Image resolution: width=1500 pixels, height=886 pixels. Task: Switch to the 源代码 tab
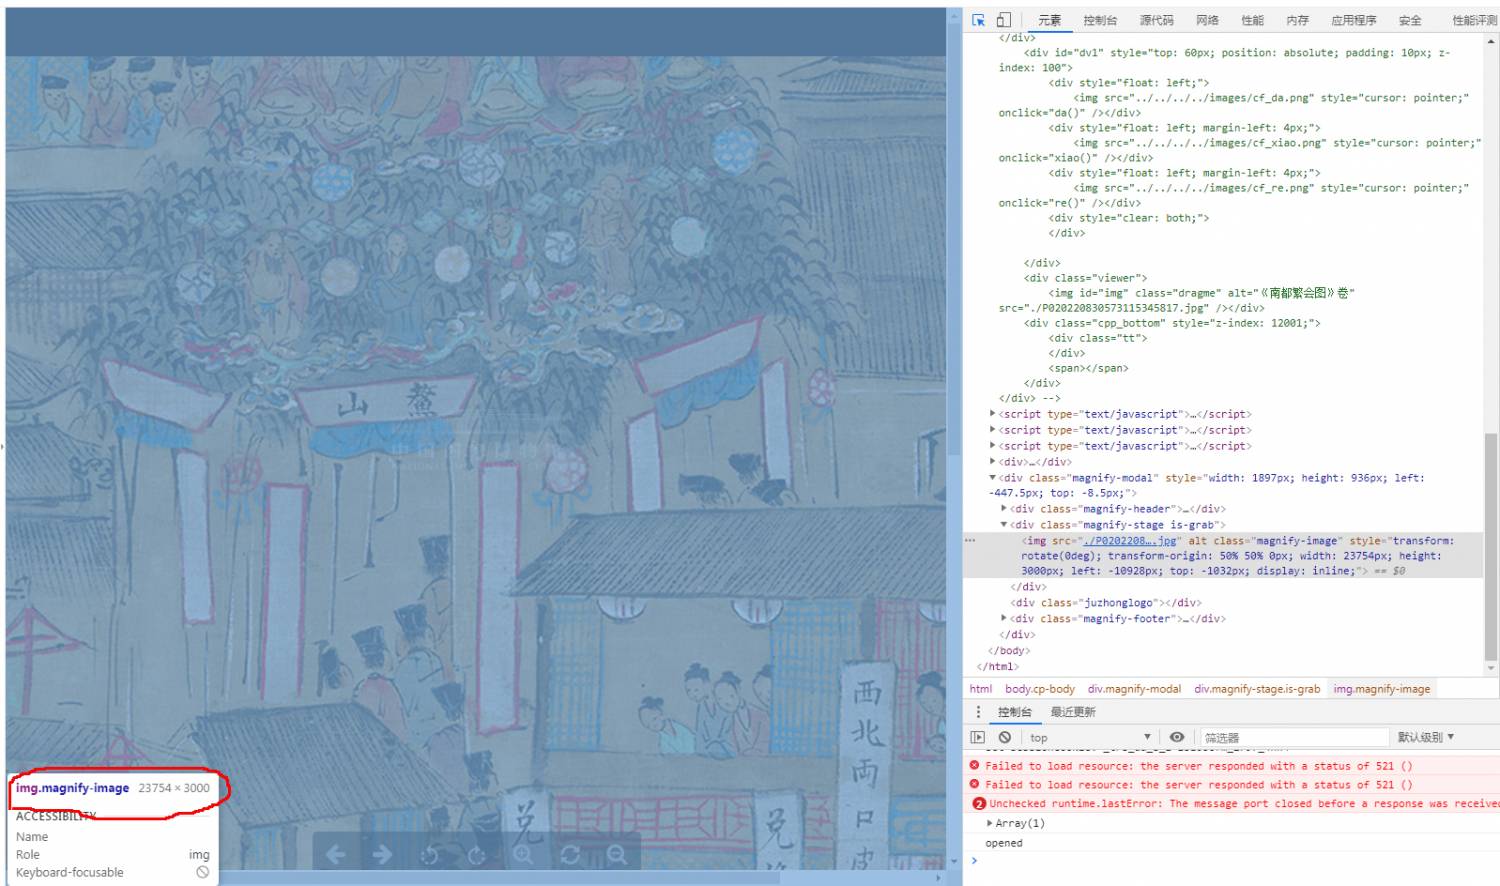point(1156,20)
